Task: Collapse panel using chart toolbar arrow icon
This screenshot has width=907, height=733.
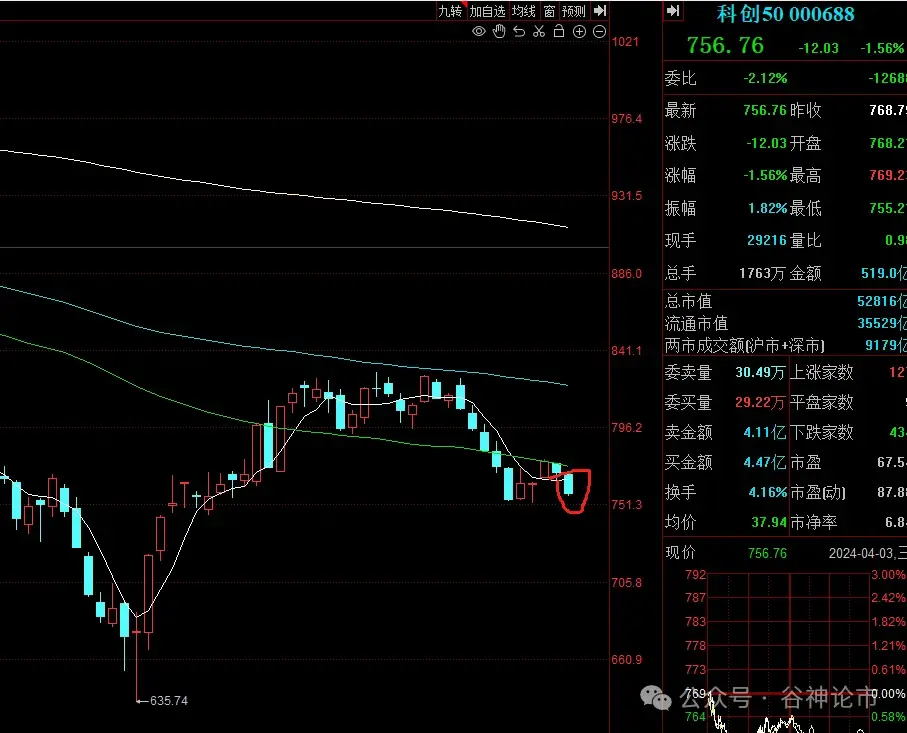Action: pyautogui.click(x=600, y=11)
